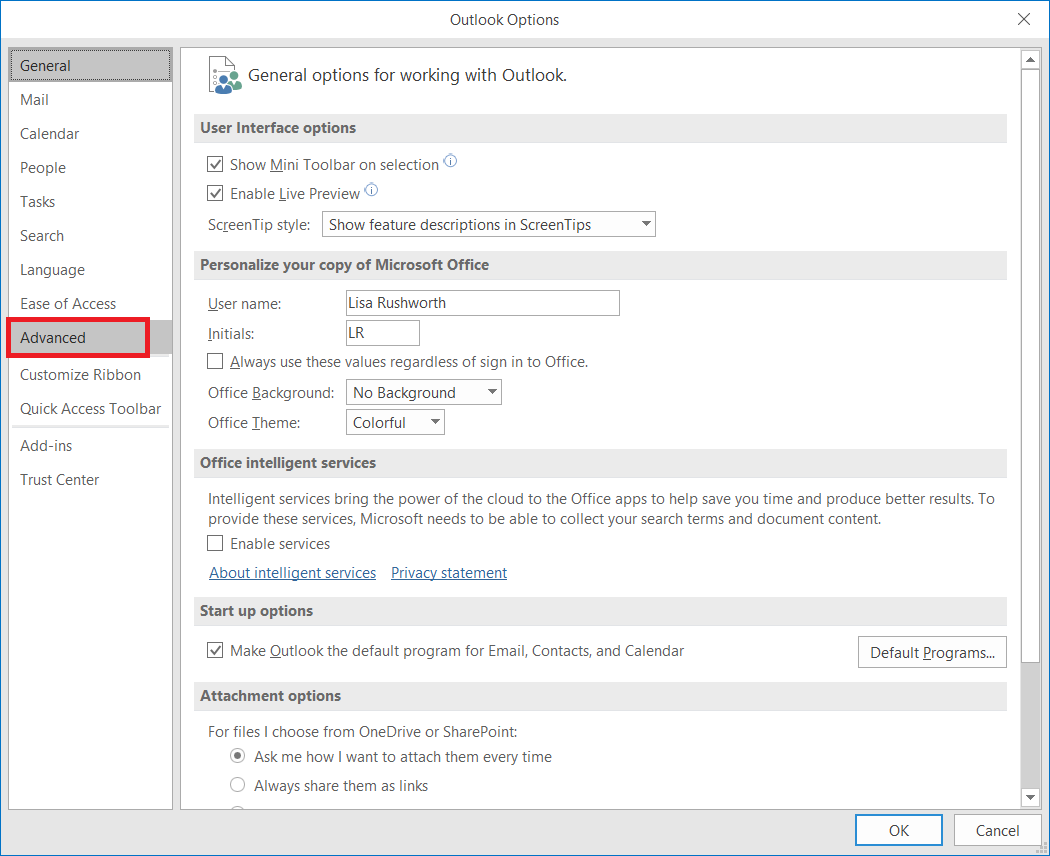Open the Calendar options category
The image size is (1050, 856).
(x=90, y=134)
